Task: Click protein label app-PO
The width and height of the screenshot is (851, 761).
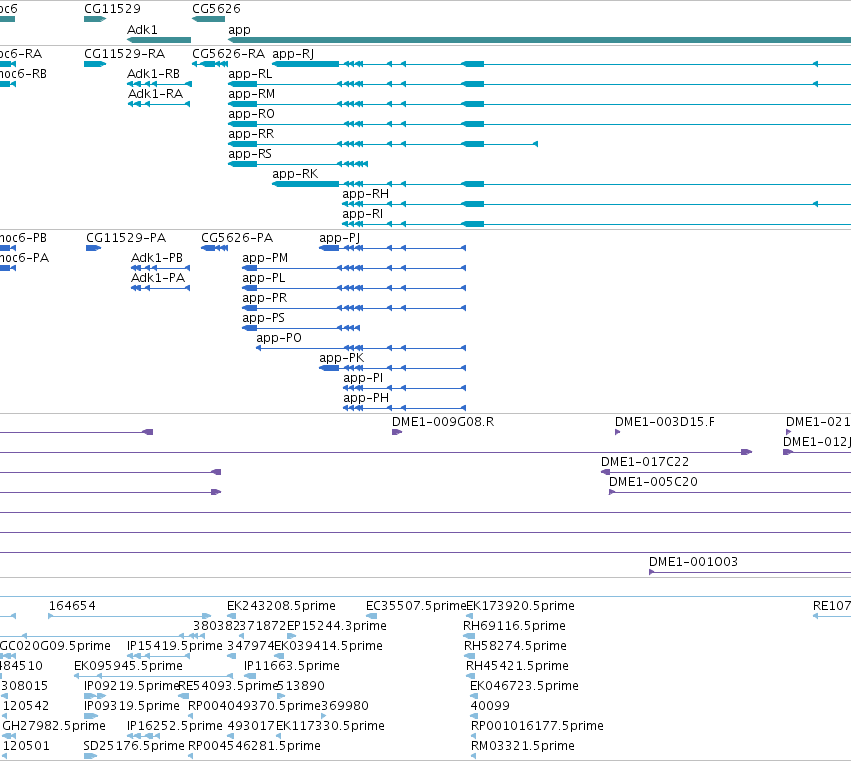Action: pos(279,339)
